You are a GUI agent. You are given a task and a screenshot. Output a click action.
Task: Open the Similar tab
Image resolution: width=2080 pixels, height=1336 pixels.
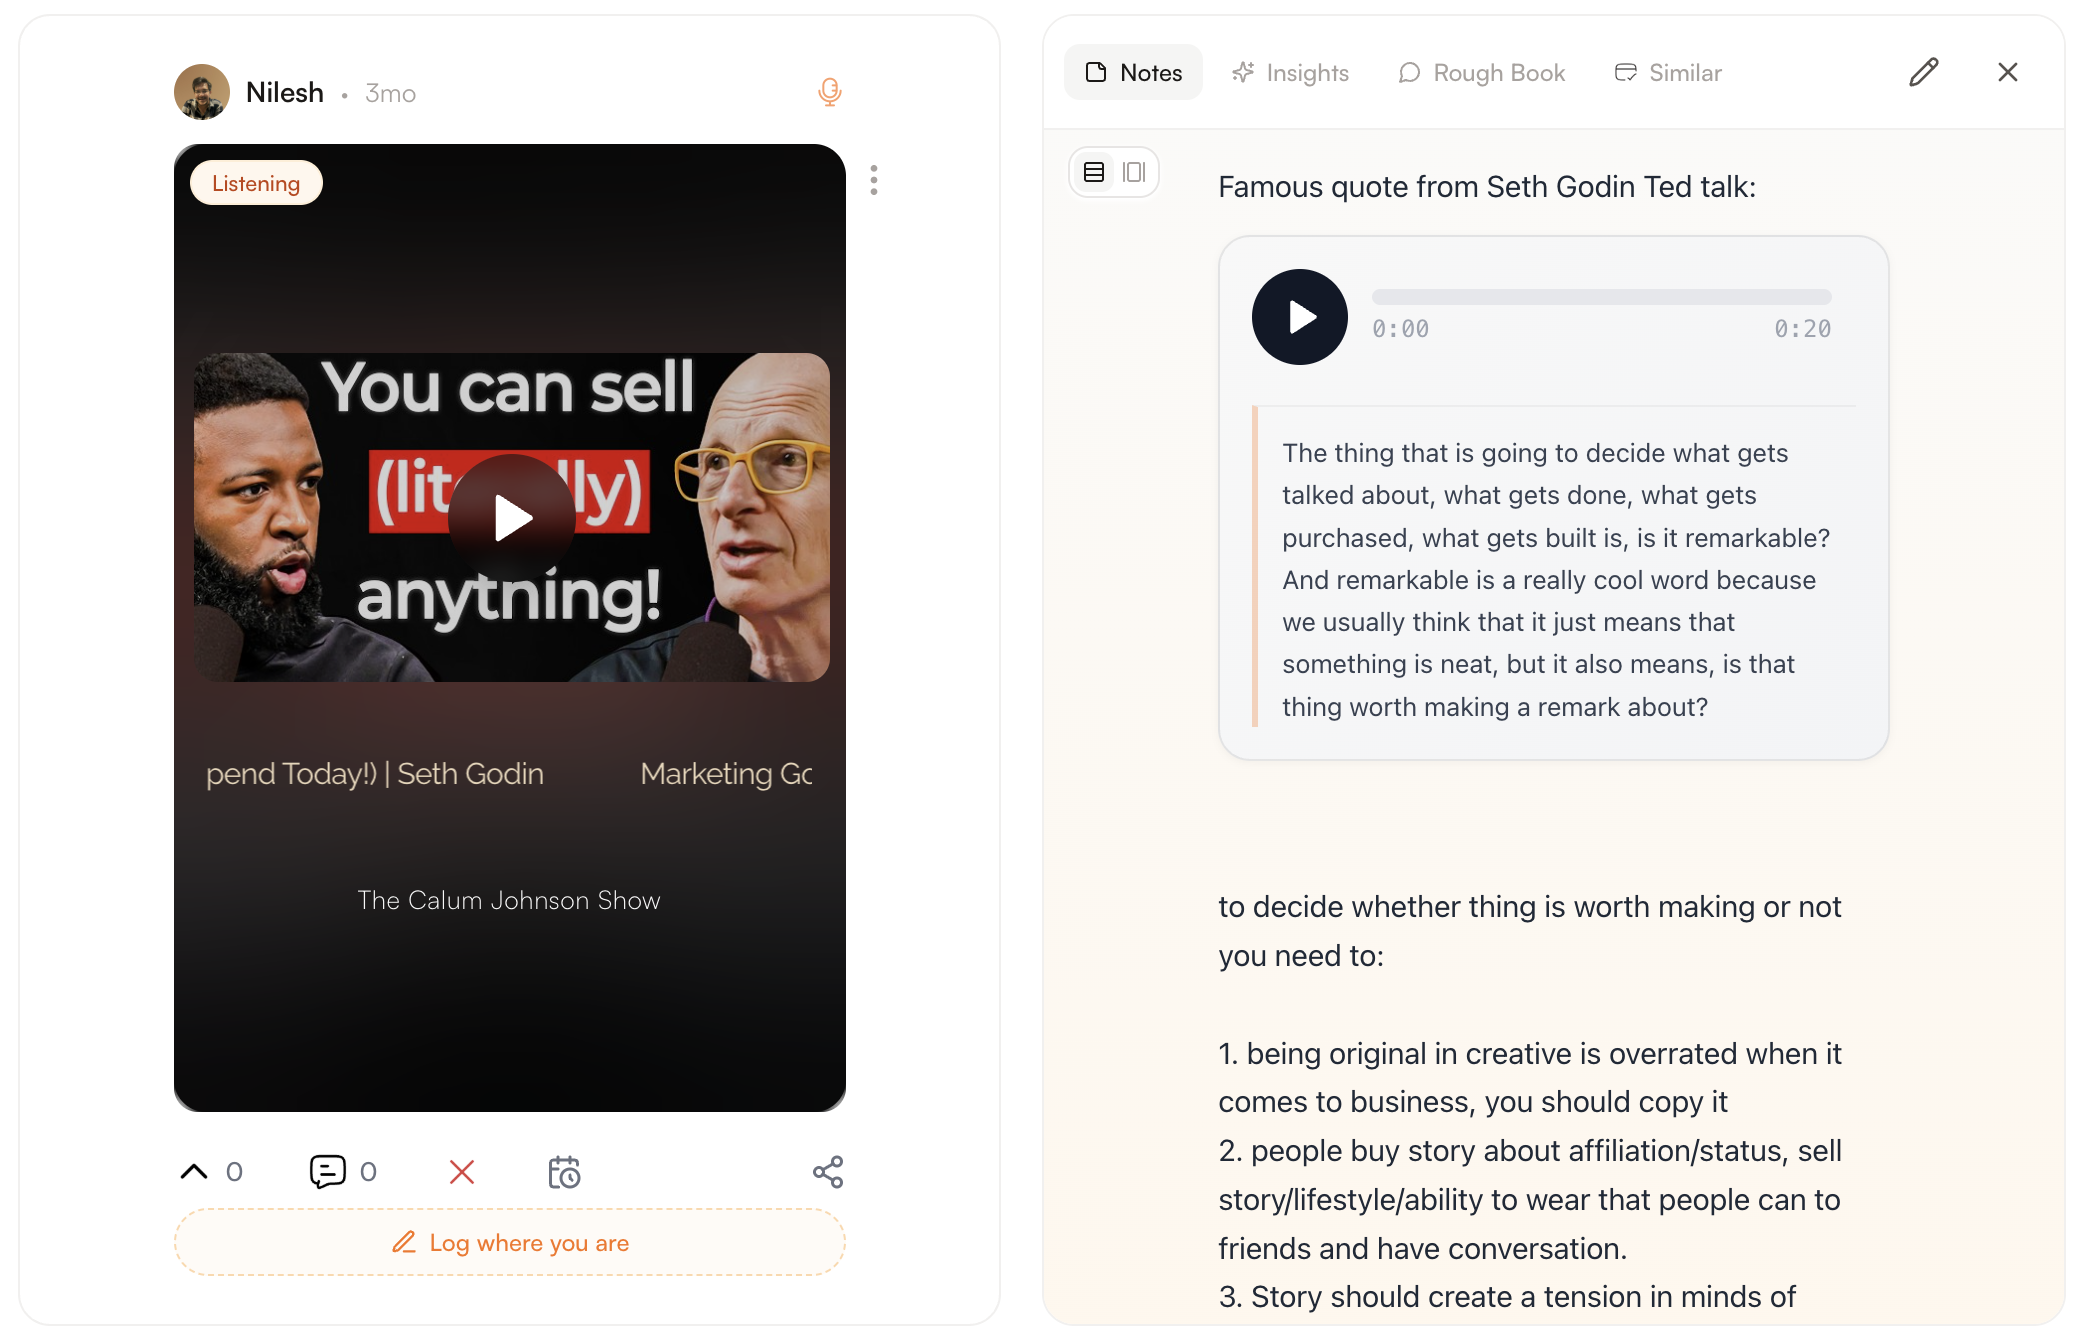point(1667,72)
